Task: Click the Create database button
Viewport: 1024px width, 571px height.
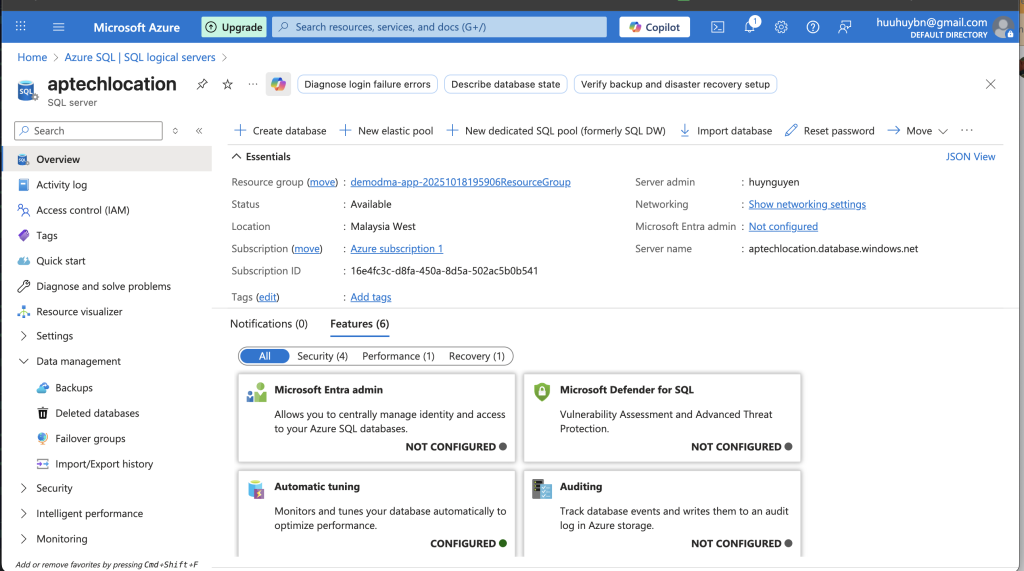Action: [280, 131]
